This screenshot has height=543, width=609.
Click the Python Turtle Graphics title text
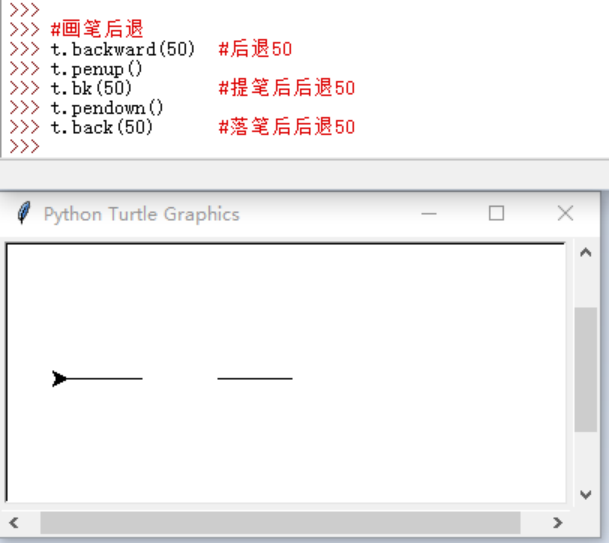tap(142, 214)
